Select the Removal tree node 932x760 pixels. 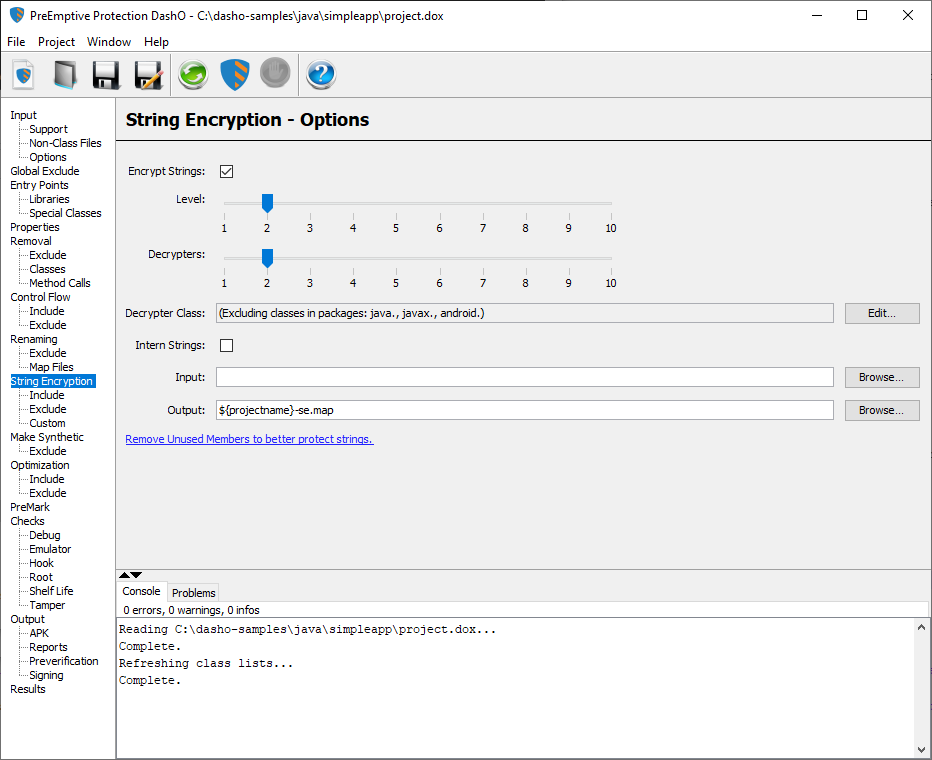[x=31, y=241]
